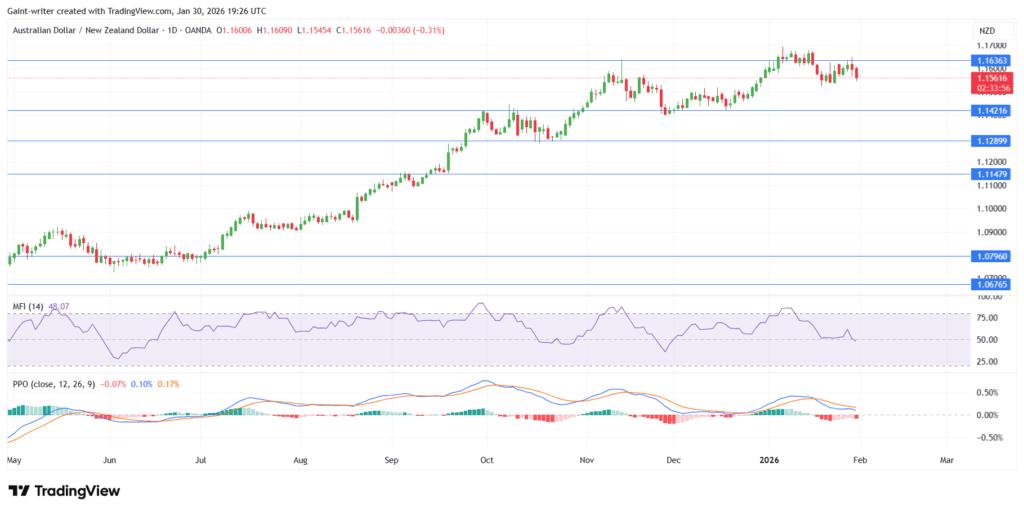1024x512 pixels.
Task: Select the 1.07960 price level label
Action: [x=992, y=256]
